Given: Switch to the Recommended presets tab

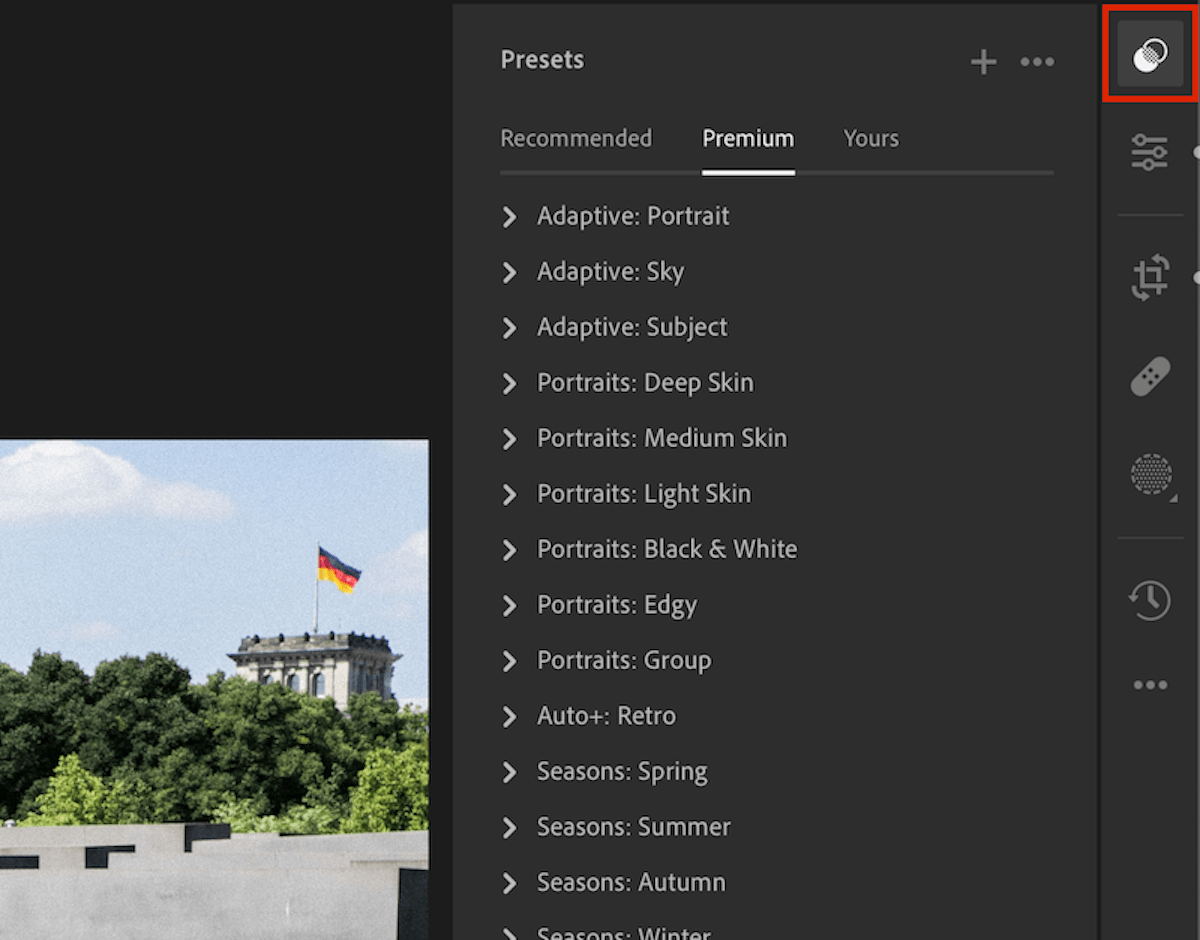Looking at the screenshot, I should (576, 138).
